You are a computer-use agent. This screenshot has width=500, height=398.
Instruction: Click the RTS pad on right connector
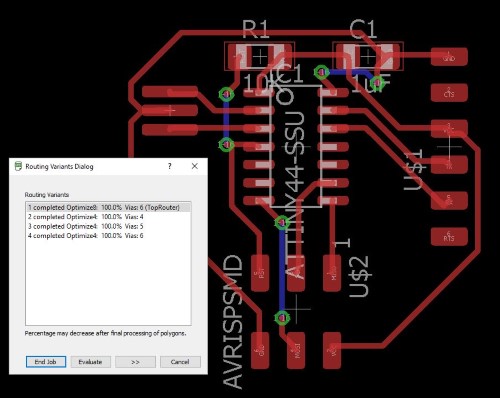[449, 237]
